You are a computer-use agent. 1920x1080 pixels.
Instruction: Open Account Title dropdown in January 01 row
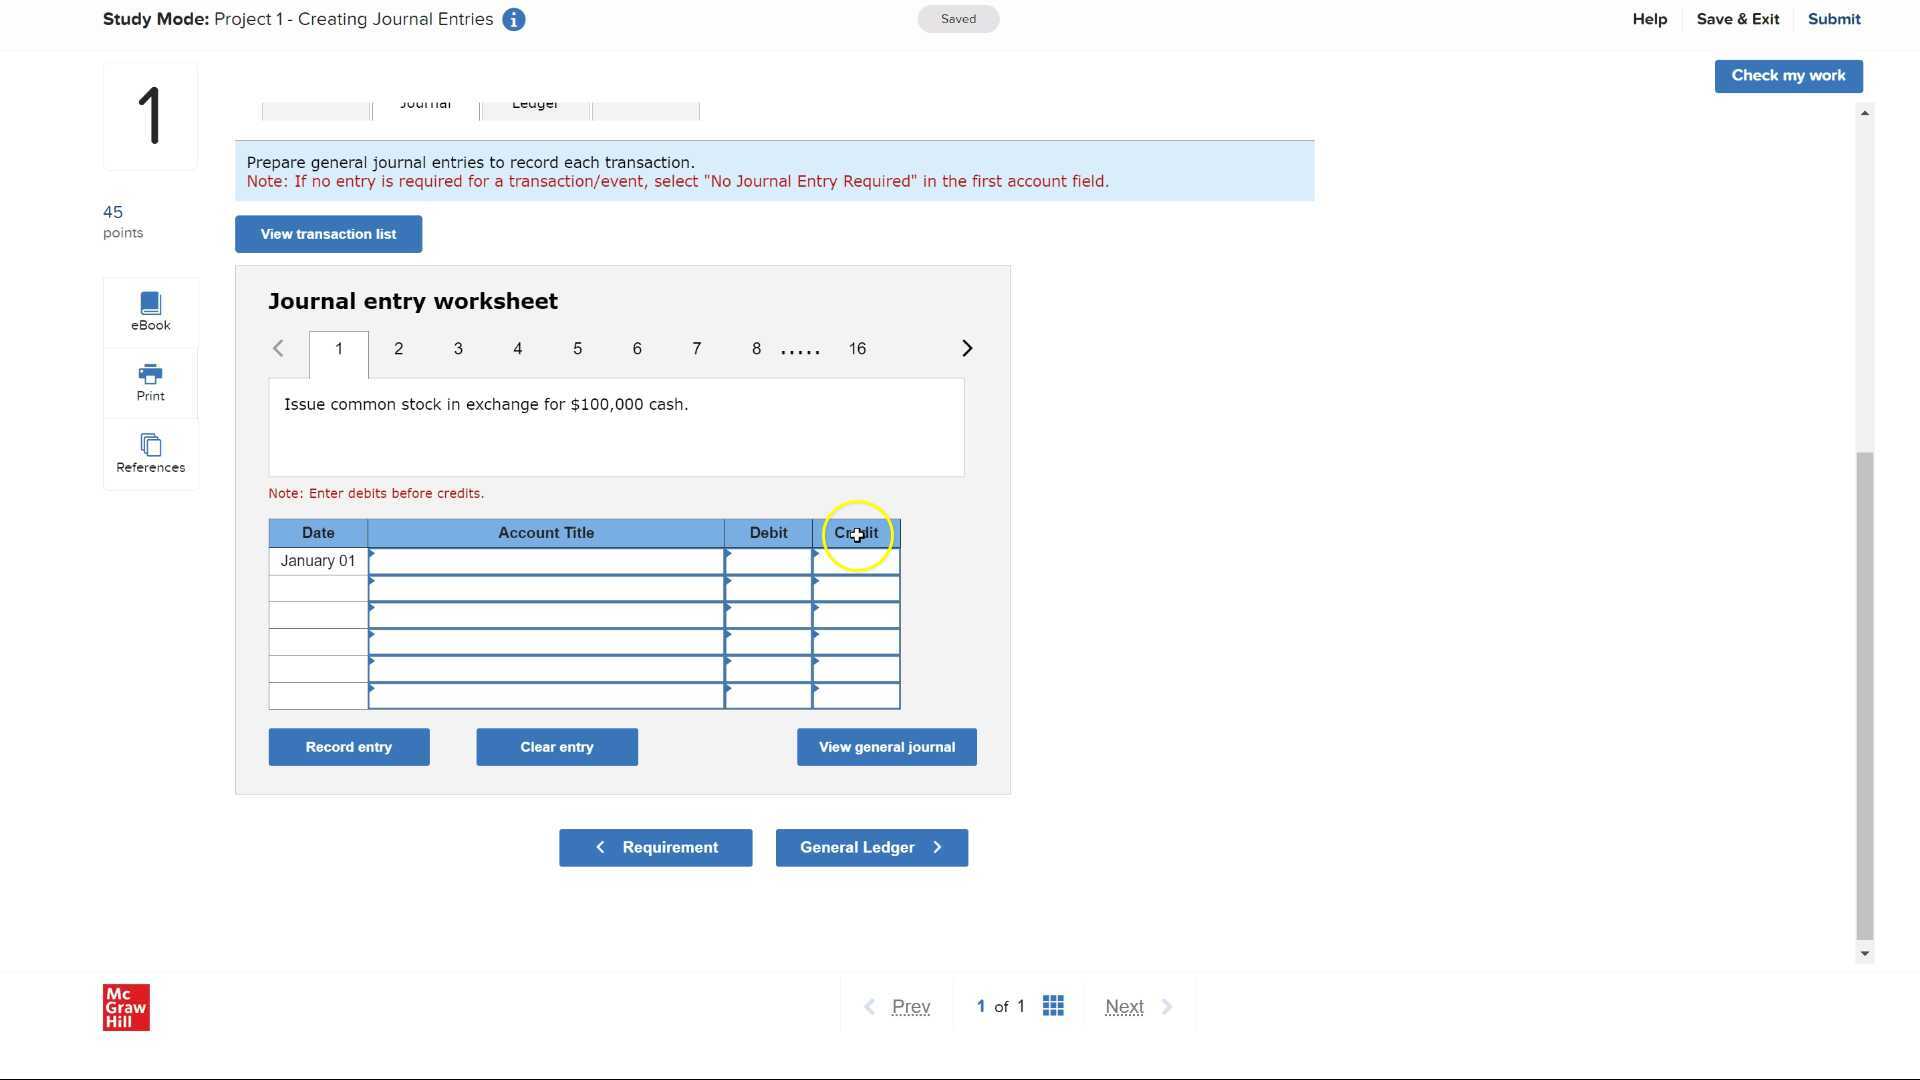tap(545, 562)
